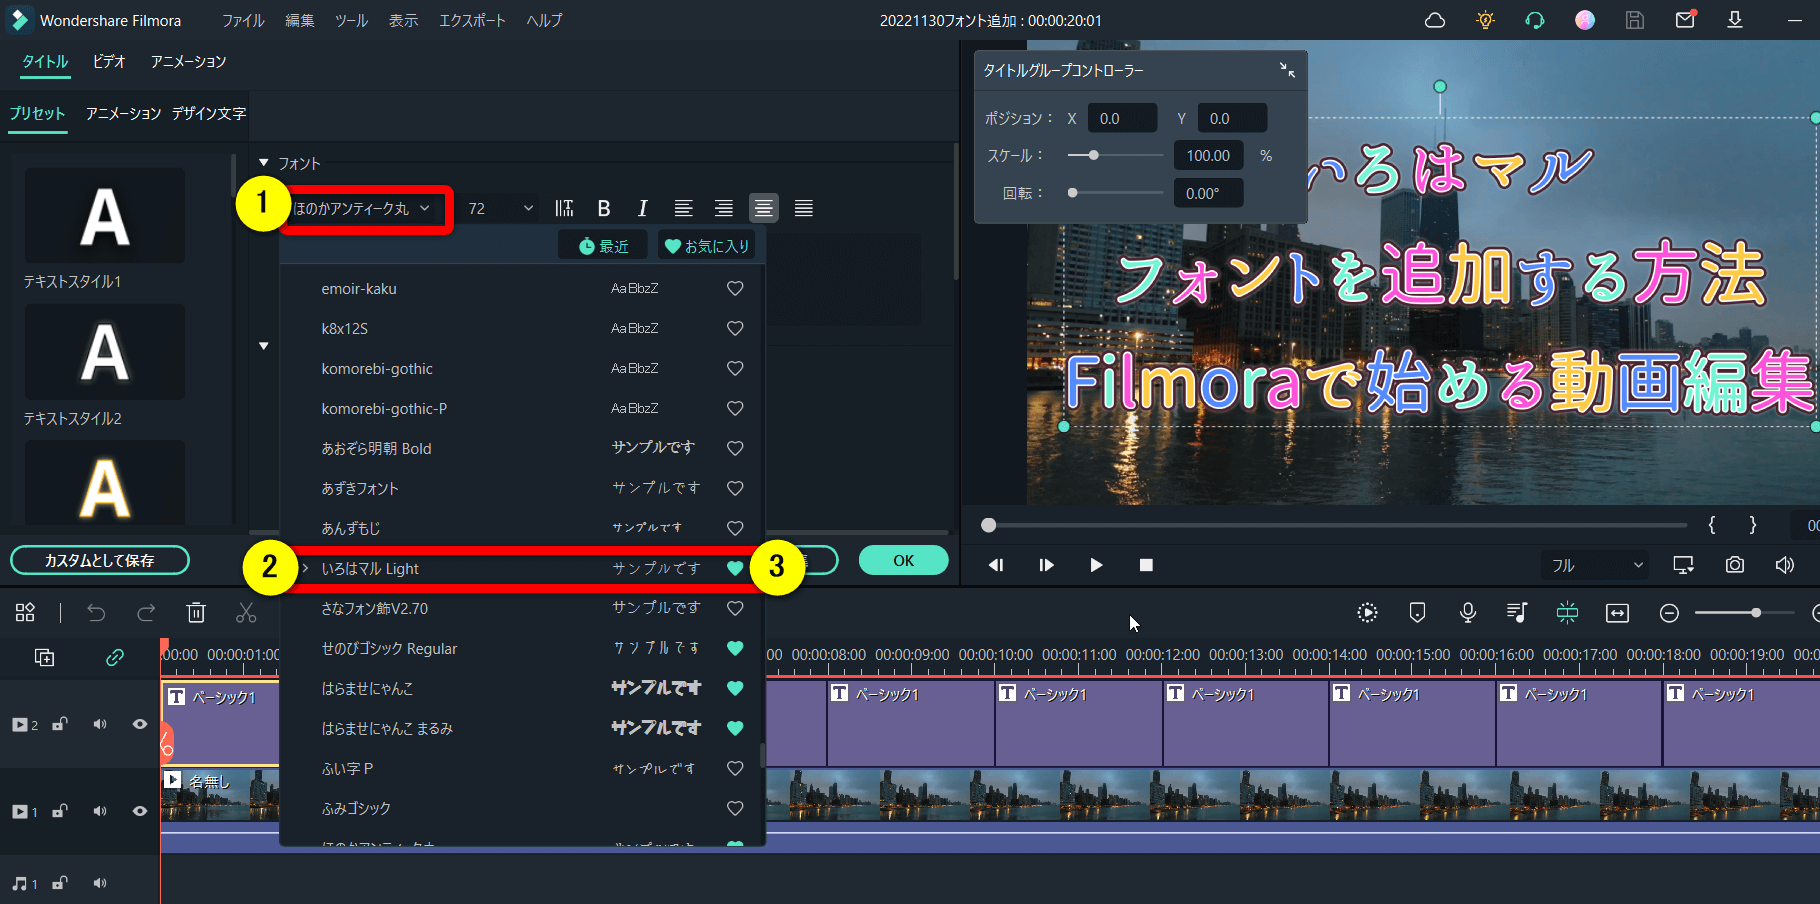Switch to the top アニメーション tab

pyautogui.click(x=188, y=62)
